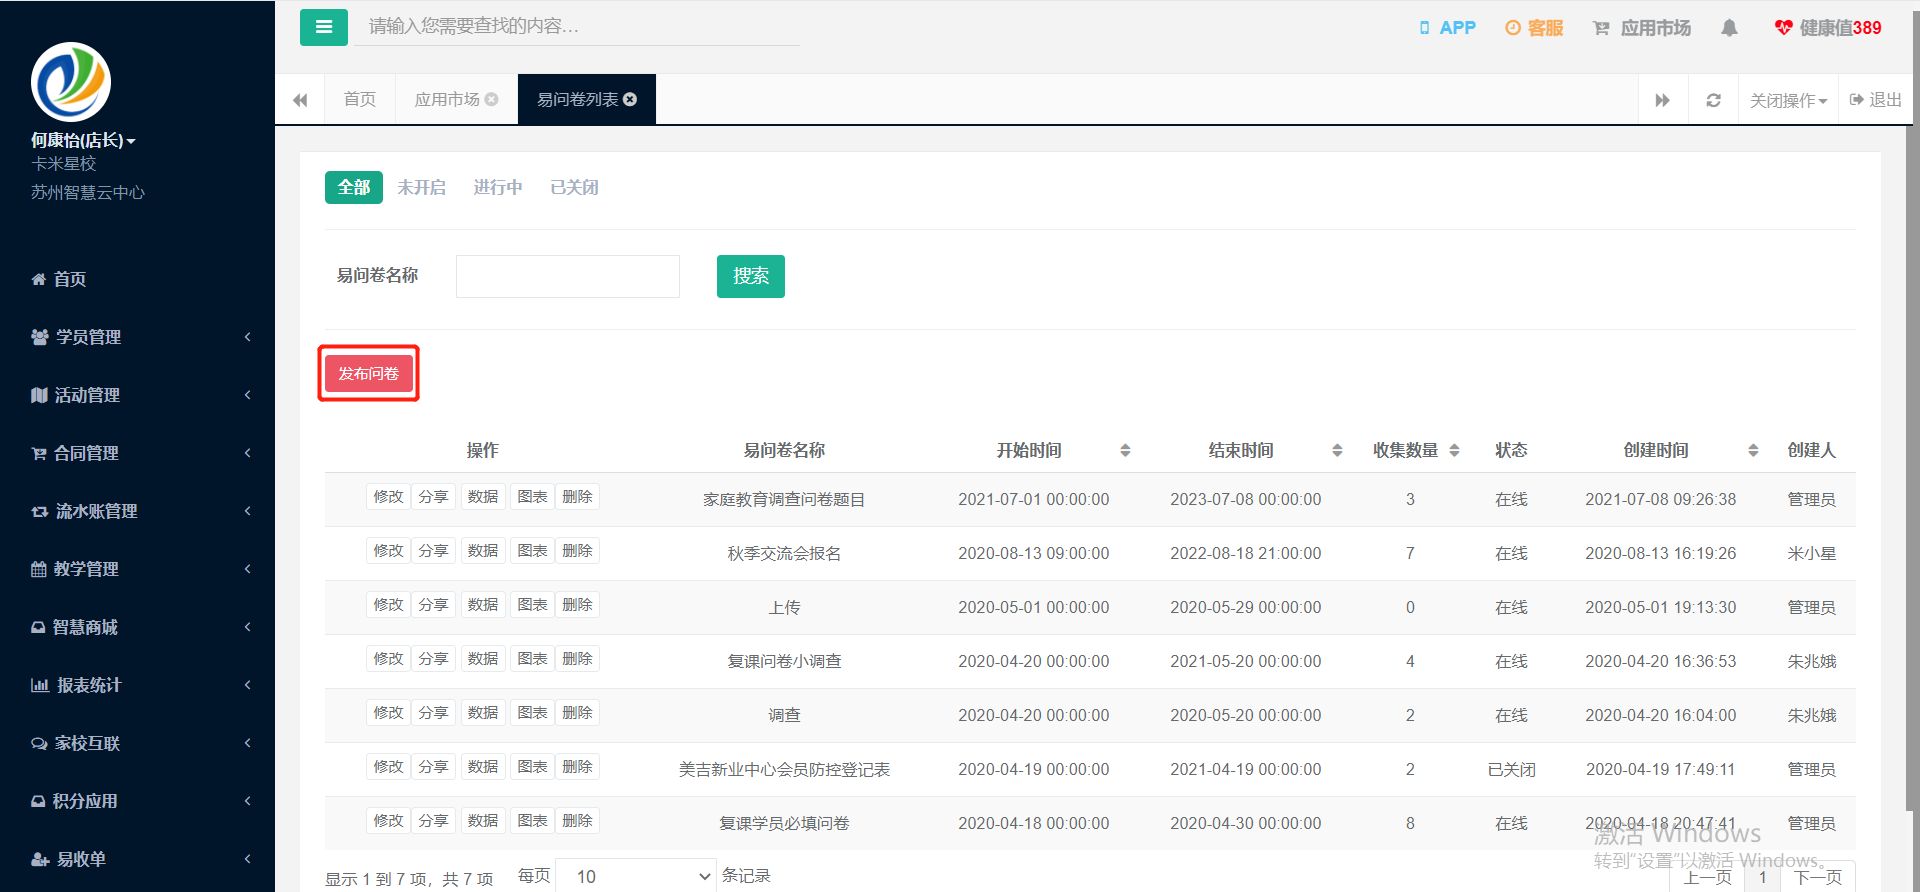The image size is (1920, 892).
Task: Switch to the 应用市场 tab
Action: pos(447,99)
